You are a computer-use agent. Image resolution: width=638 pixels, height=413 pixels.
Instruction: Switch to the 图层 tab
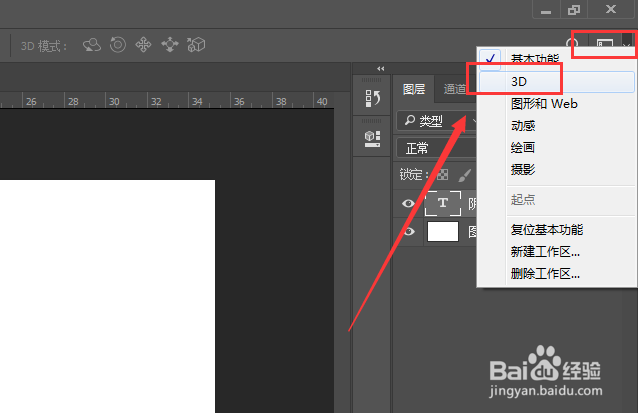(x=414, y=89)
